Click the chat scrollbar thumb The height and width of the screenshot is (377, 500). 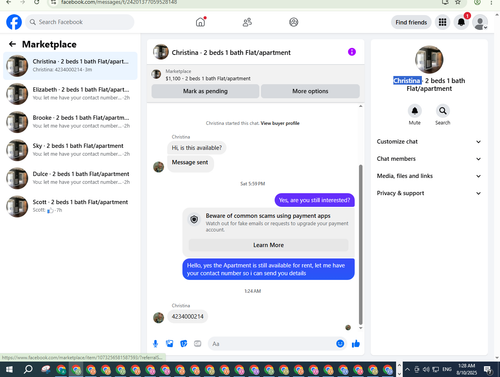pos(360,244)
